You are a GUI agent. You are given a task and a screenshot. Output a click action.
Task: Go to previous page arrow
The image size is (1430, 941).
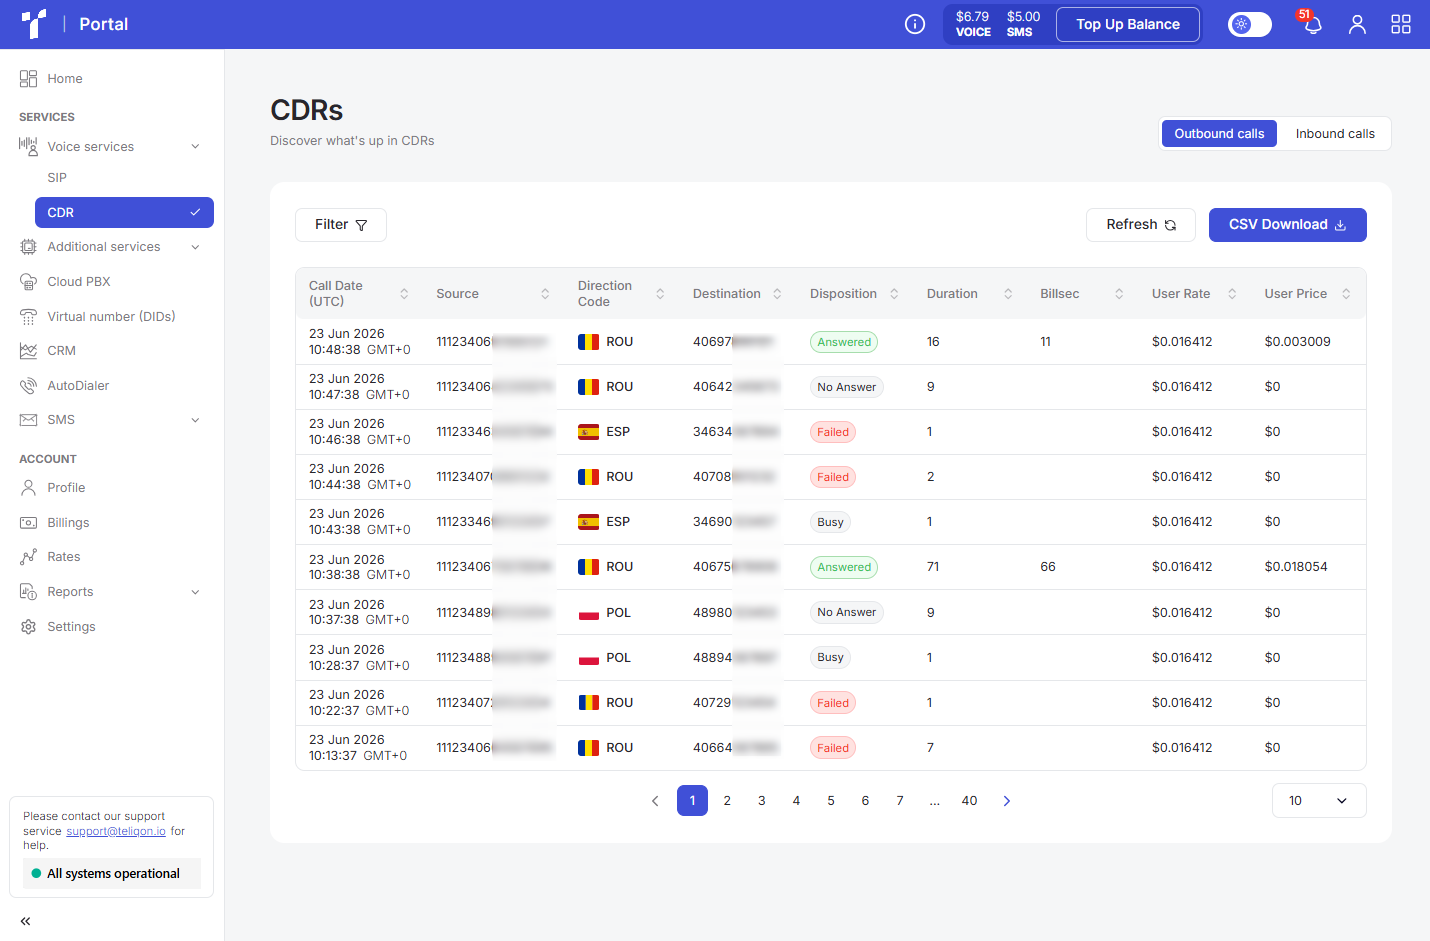[x=655, y=801]
